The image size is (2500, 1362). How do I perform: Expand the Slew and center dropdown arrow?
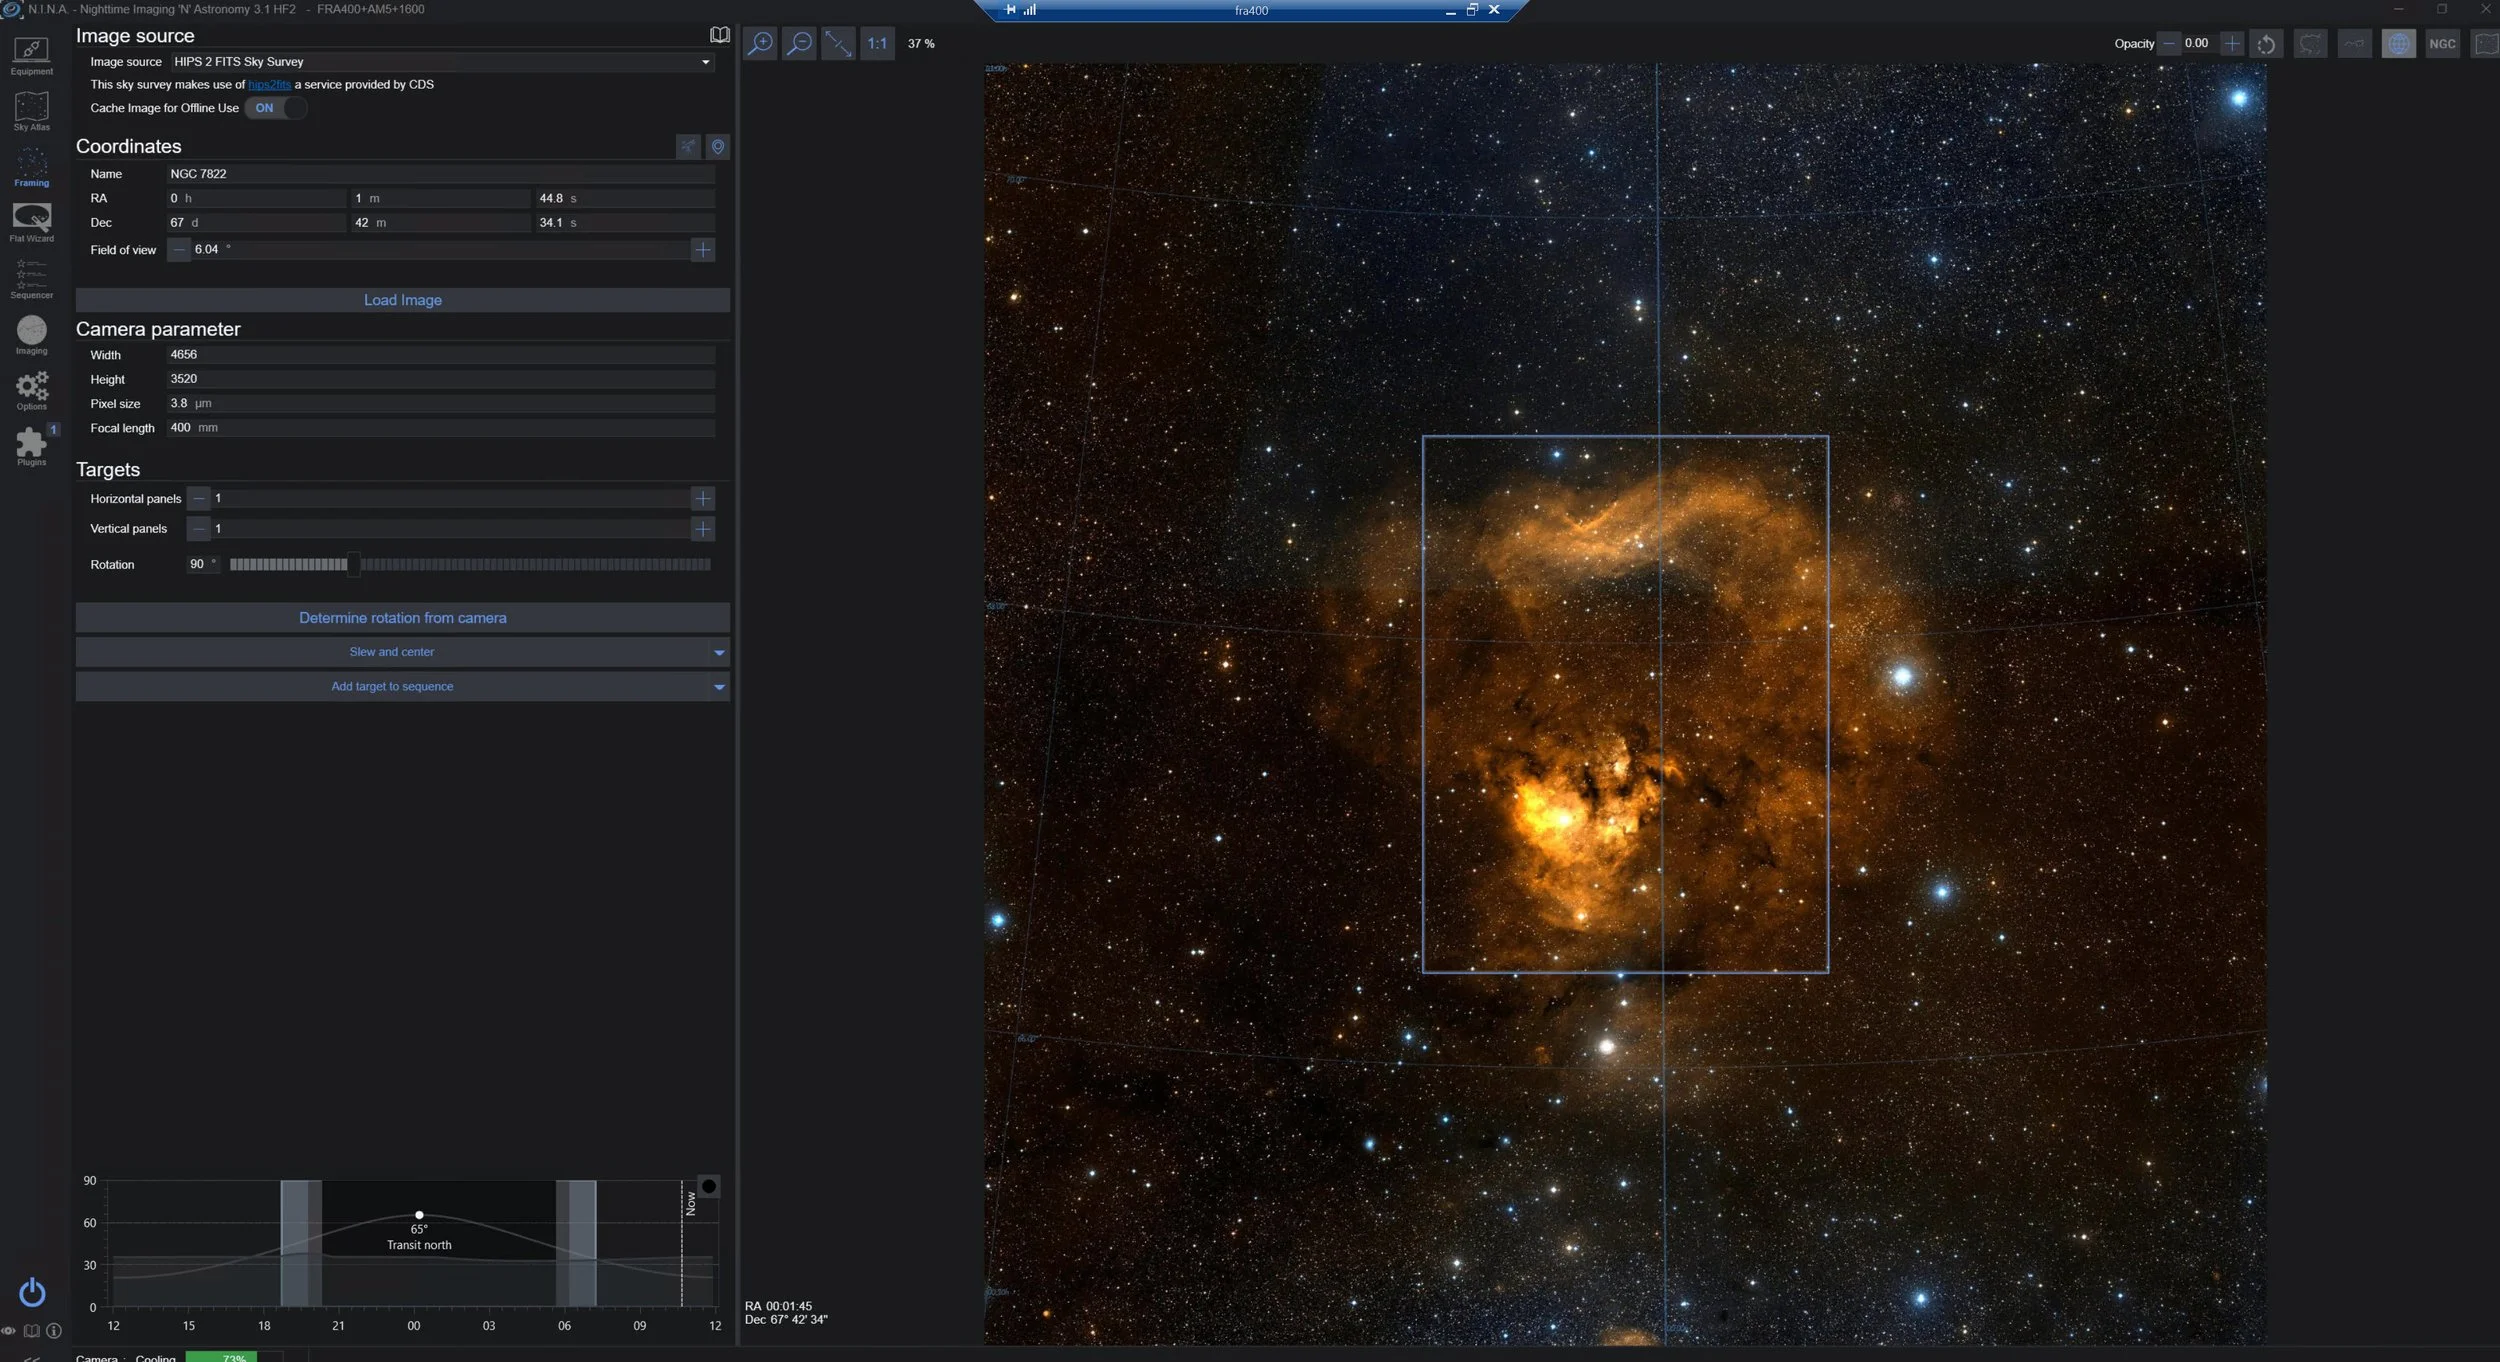coord(719,652)
